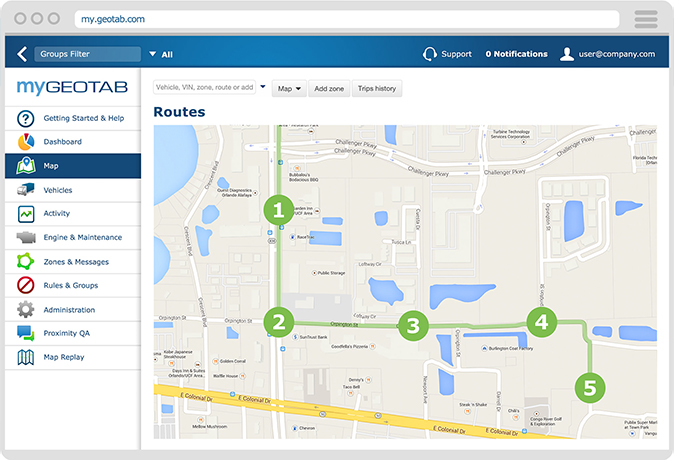The width and height of the screenshot is (674, 460).
Task: Select route stop marker 2
Action: [279, 322]
